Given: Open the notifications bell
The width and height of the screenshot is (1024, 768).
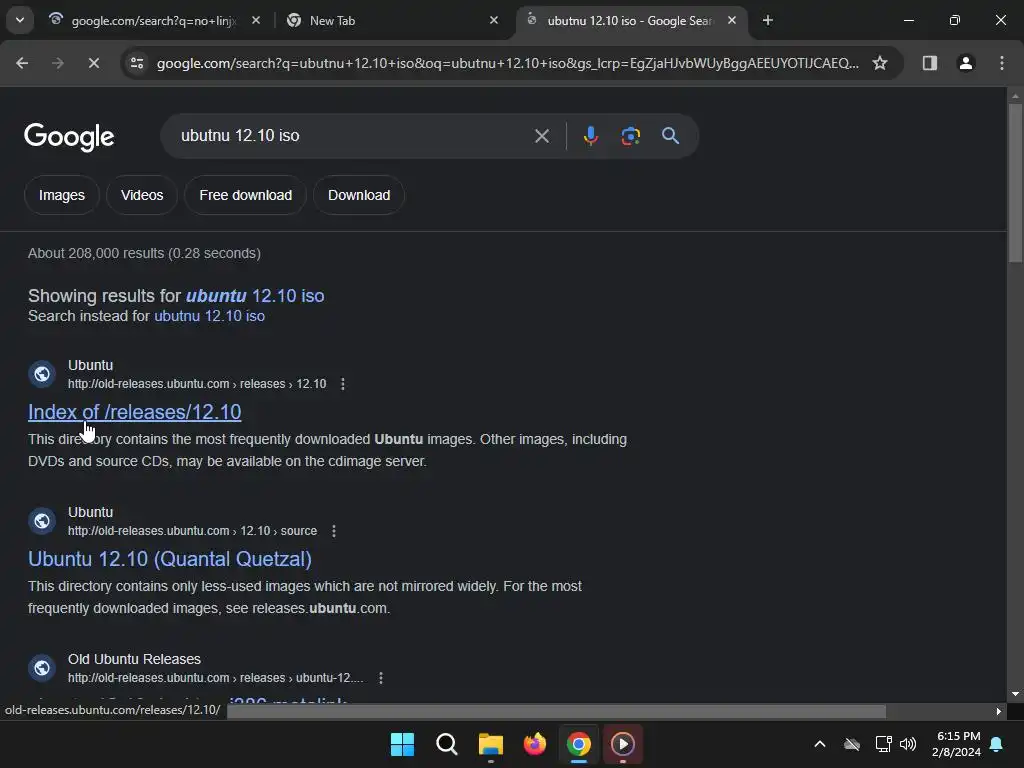Looking at the screenshot, I should pyautogui.click(x=997, y=744).
